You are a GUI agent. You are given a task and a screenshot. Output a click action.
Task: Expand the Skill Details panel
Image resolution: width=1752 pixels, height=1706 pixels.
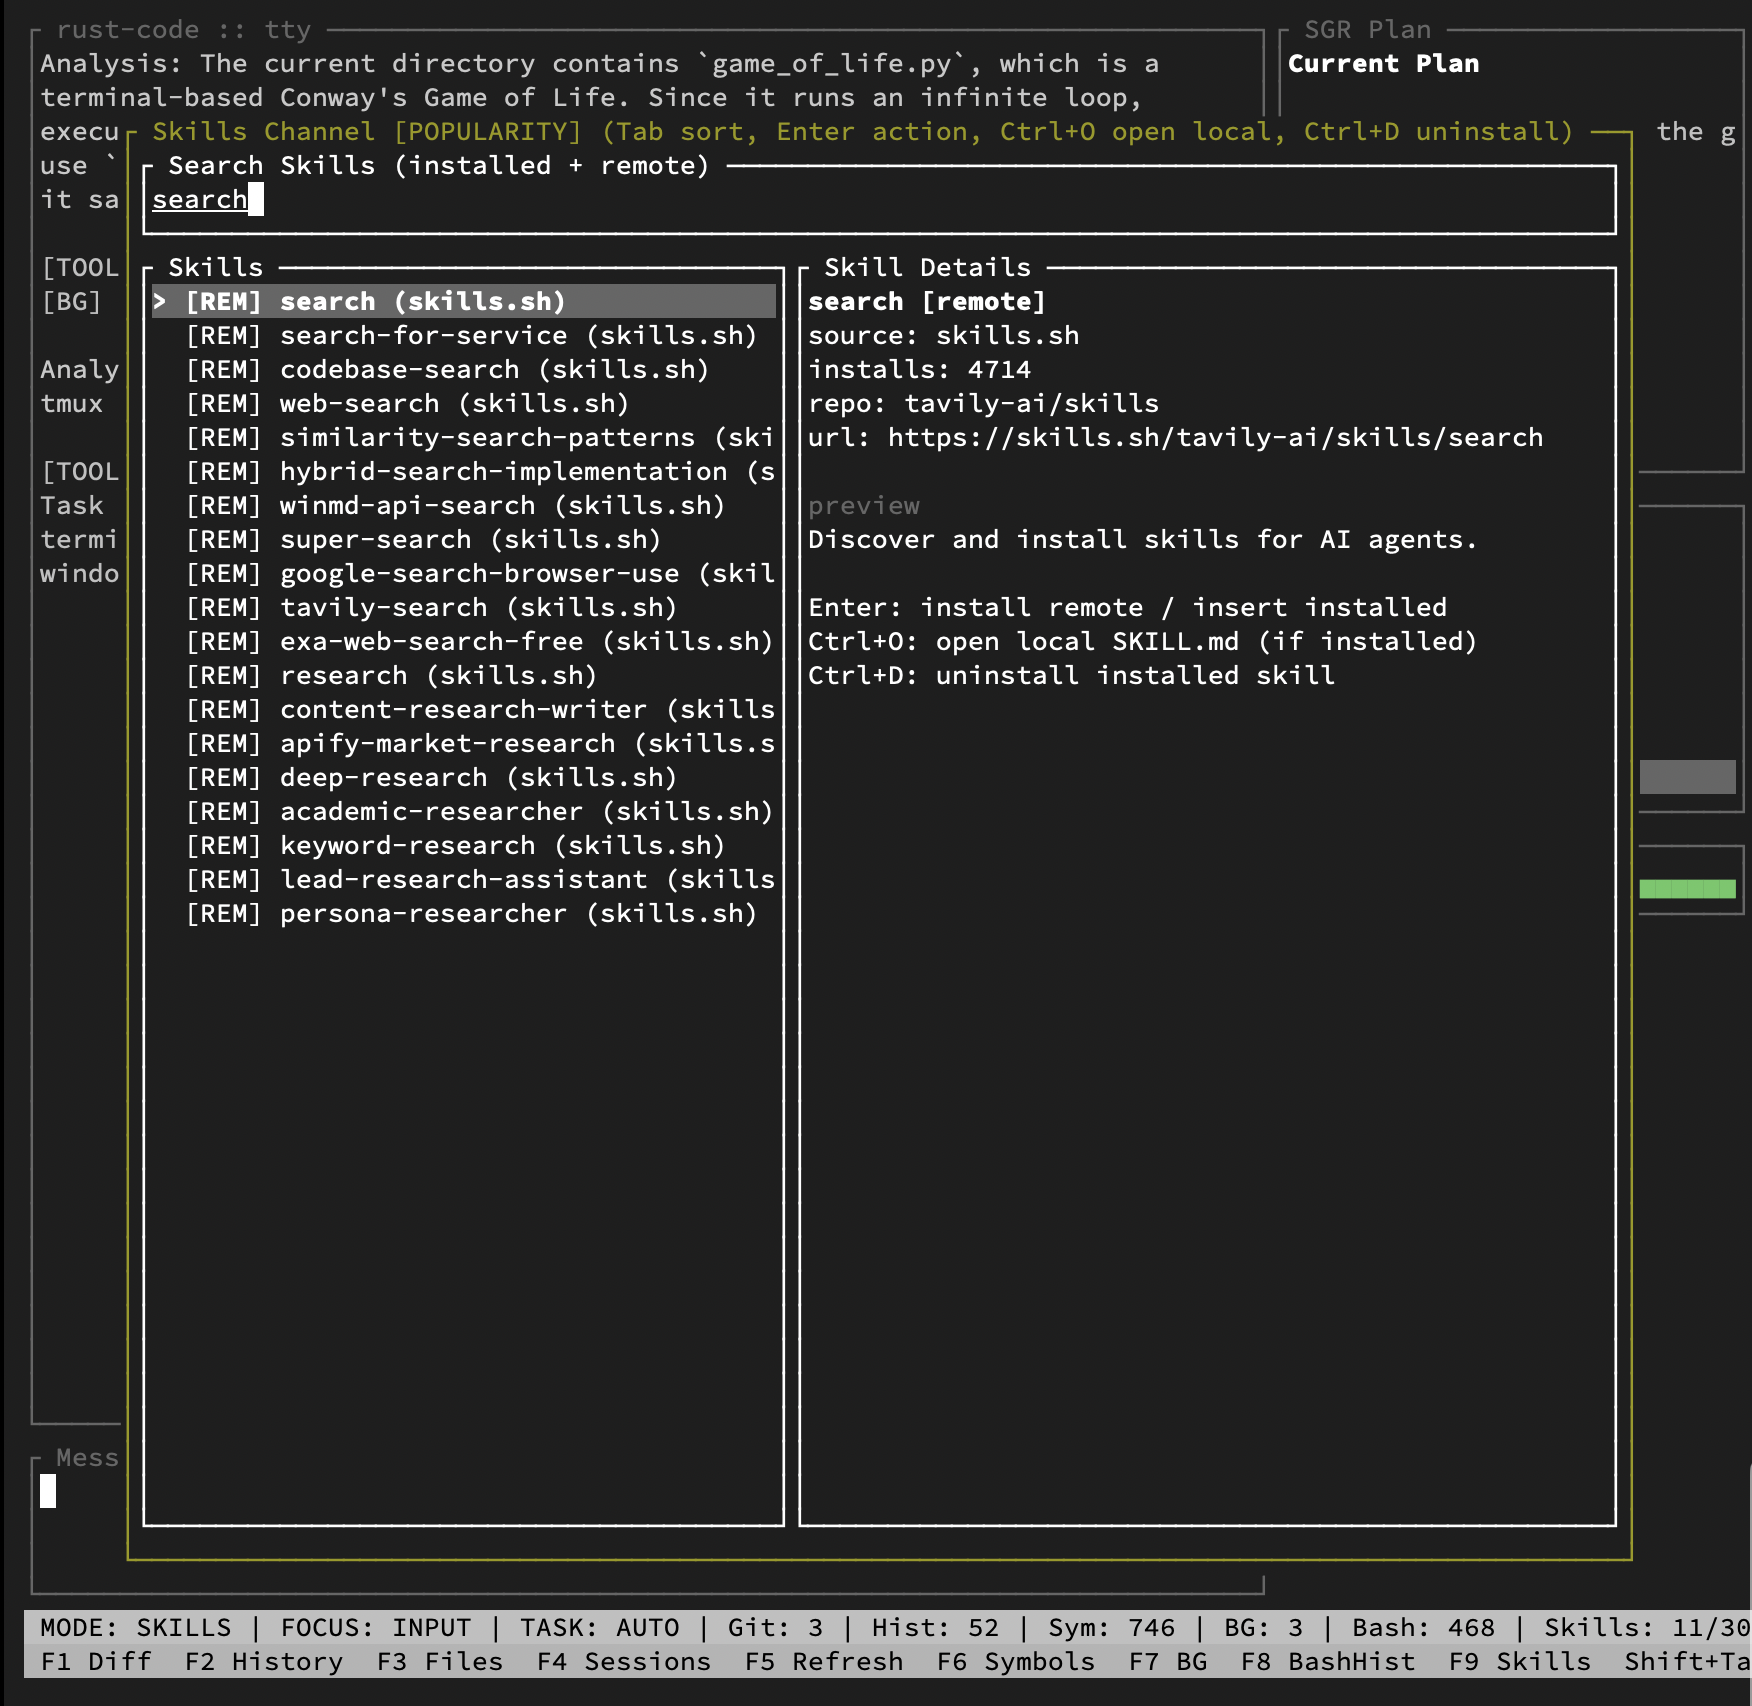tap(926, 266)
